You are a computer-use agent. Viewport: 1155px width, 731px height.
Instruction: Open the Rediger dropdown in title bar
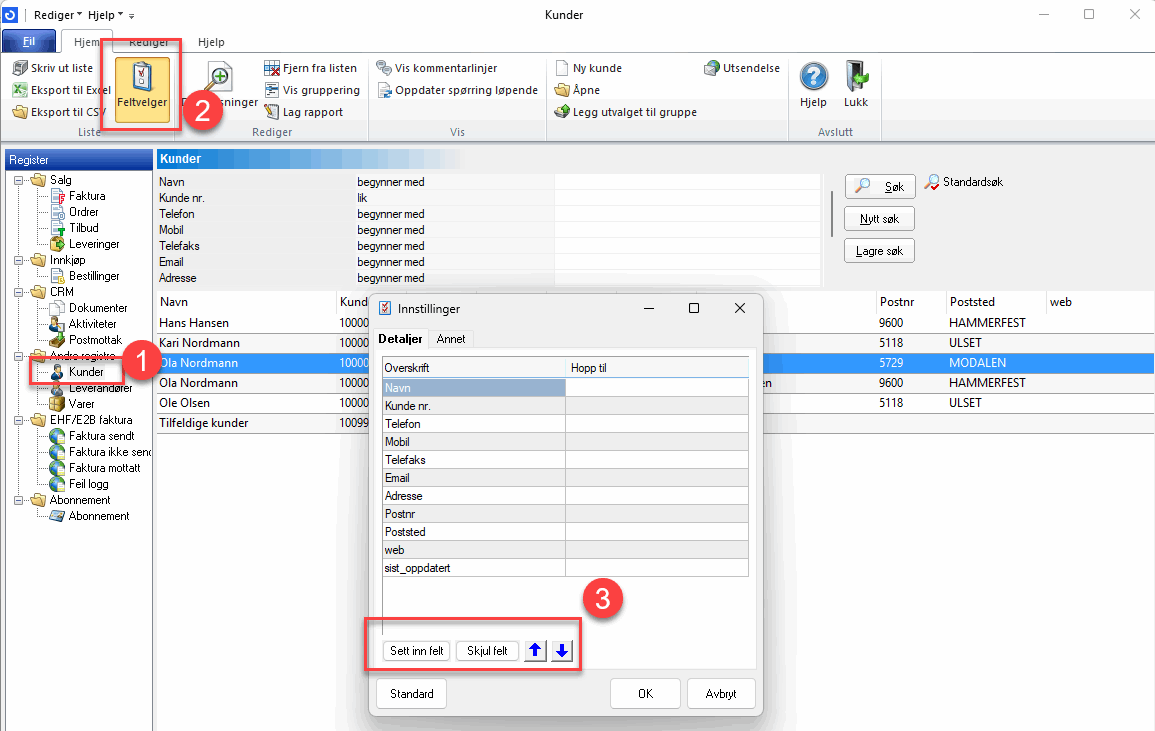(58, 15)
